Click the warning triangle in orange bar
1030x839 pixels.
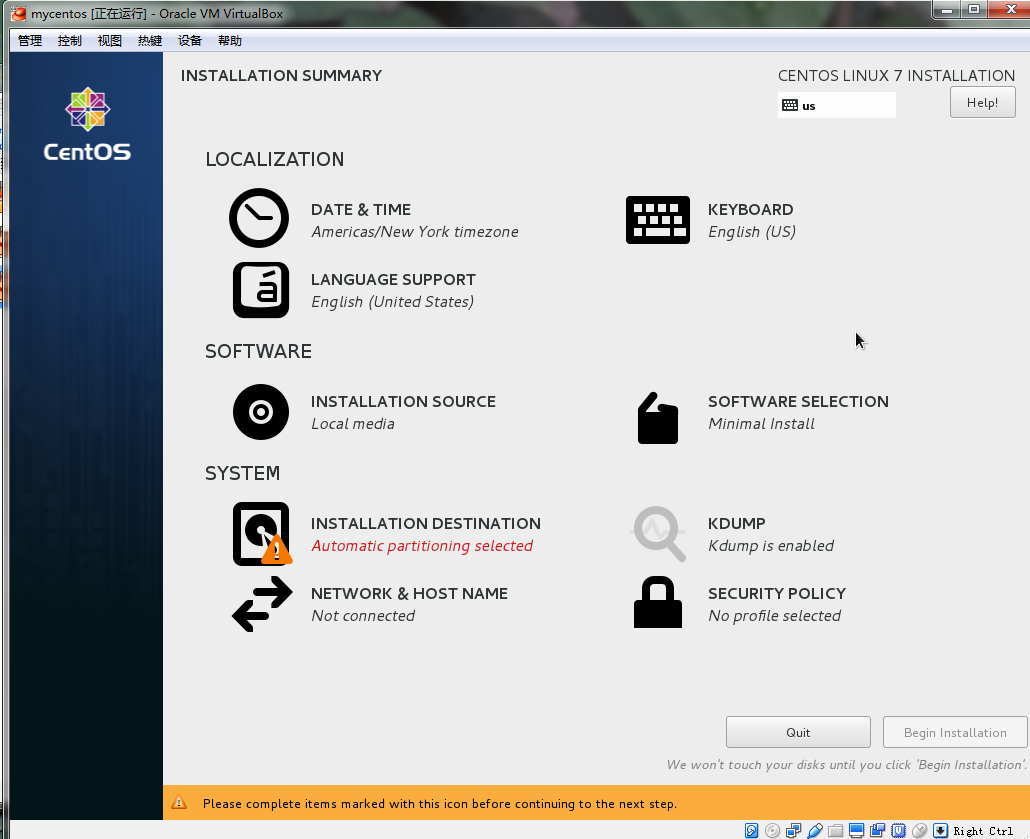[x=179, y=802]
